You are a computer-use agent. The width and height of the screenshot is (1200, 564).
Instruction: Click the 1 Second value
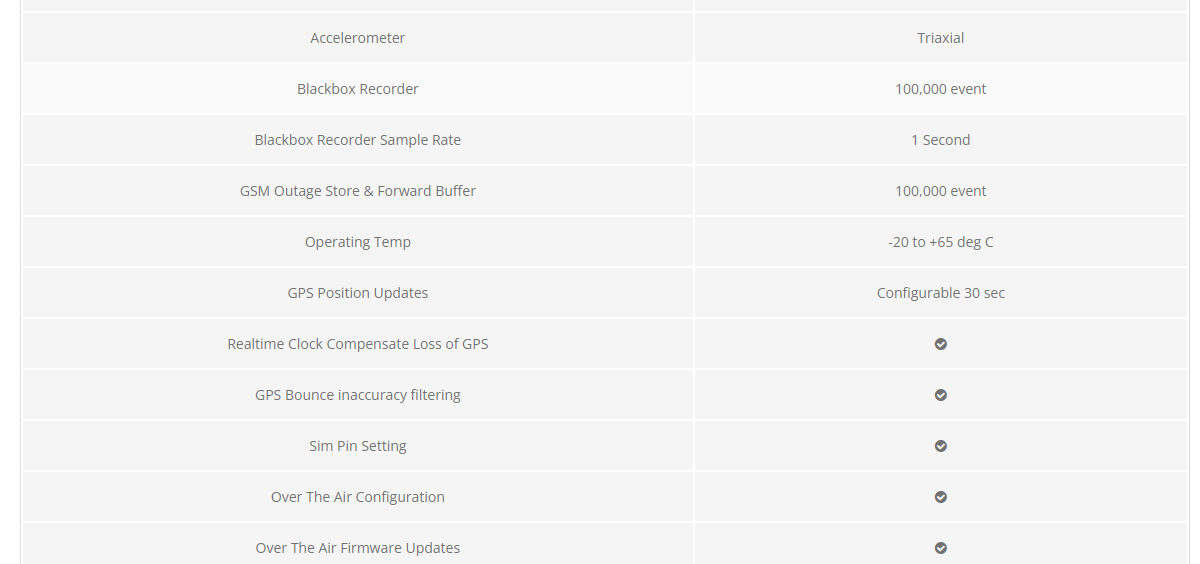[x=941, y=140]
